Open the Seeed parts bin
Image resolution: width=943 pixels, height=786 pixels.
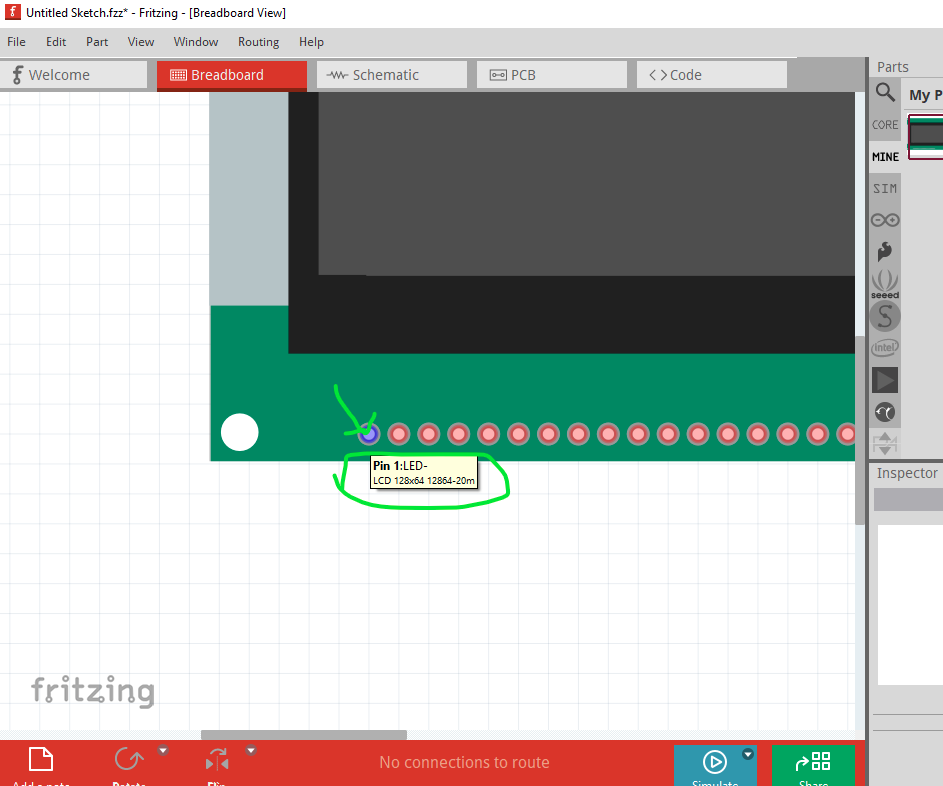[885, 284]
